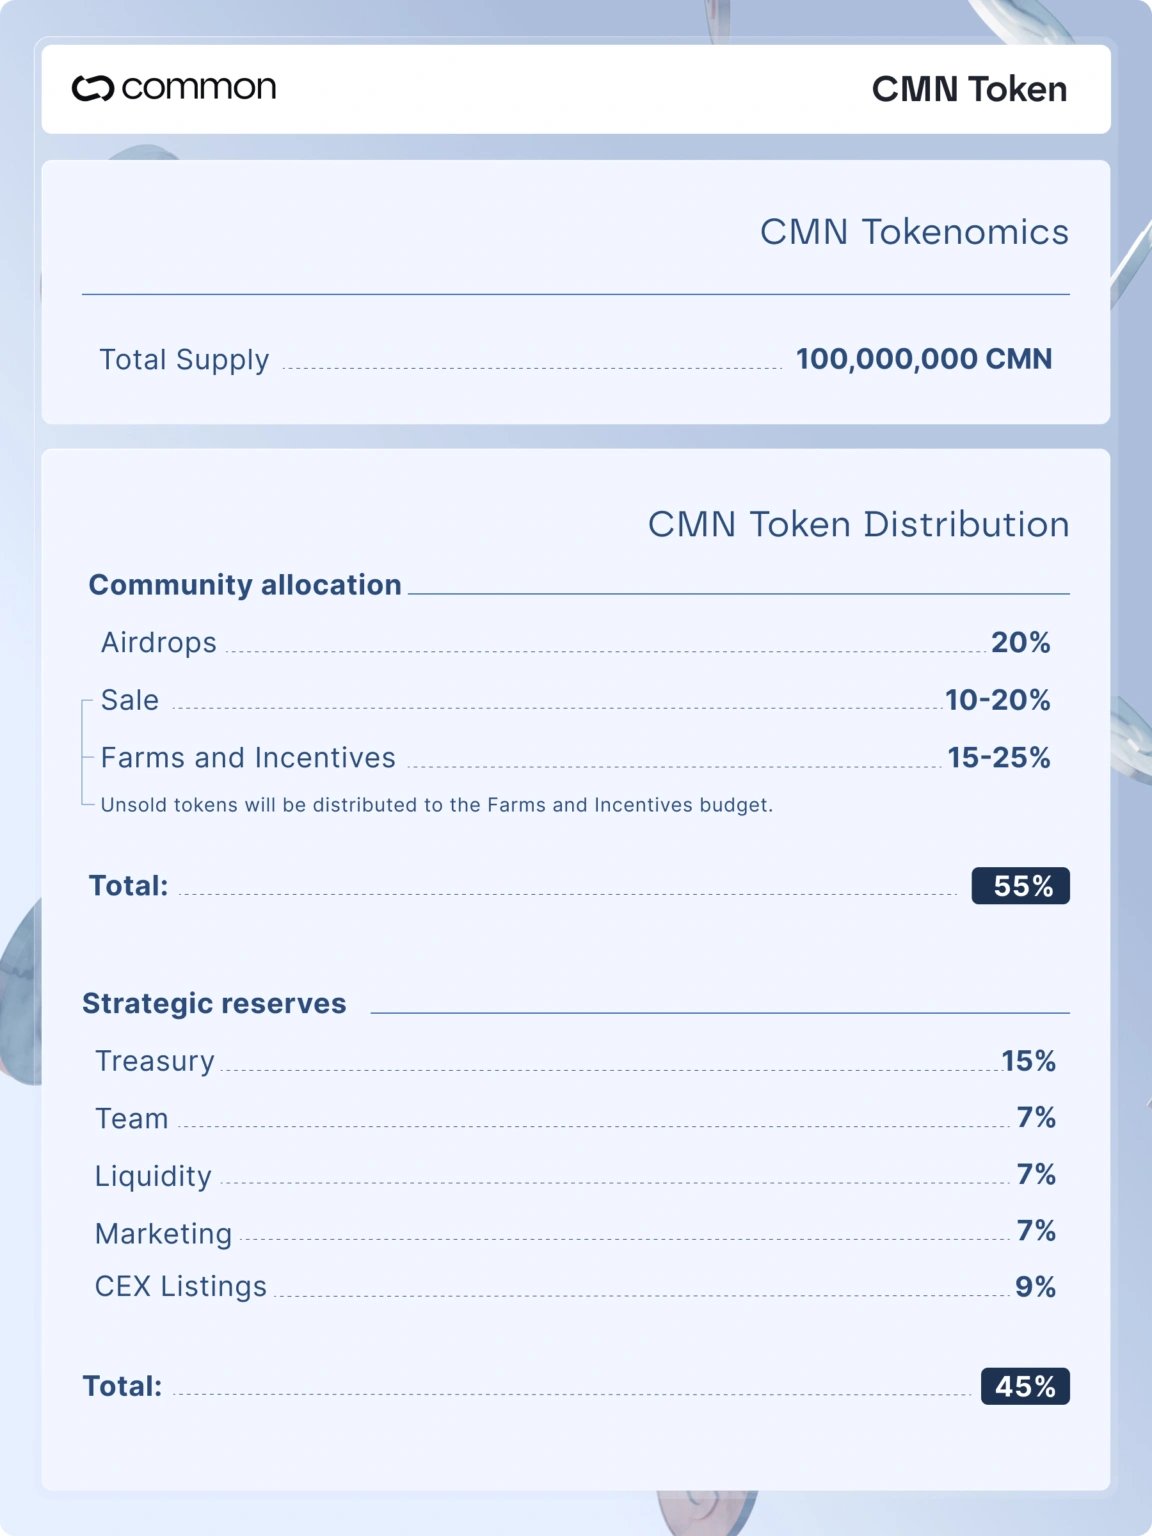Select the CMN Tokenomics heading
The height and width of the screenshot is (1536, 1152).
914,232
